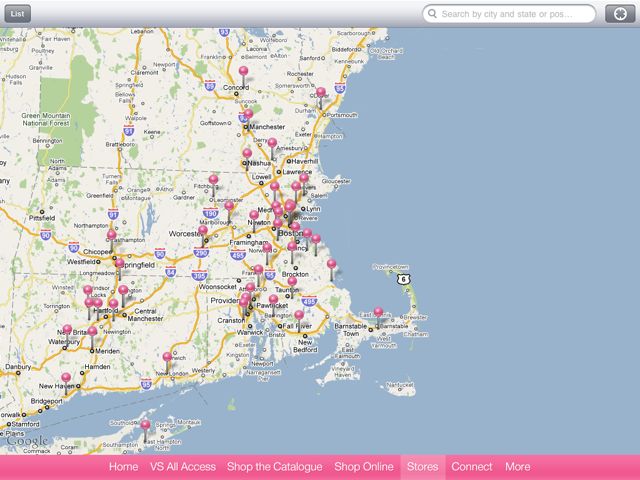Tap the store pin near Fall River
The width and height of the screenshot is (640, 480).
click(299, 315)
